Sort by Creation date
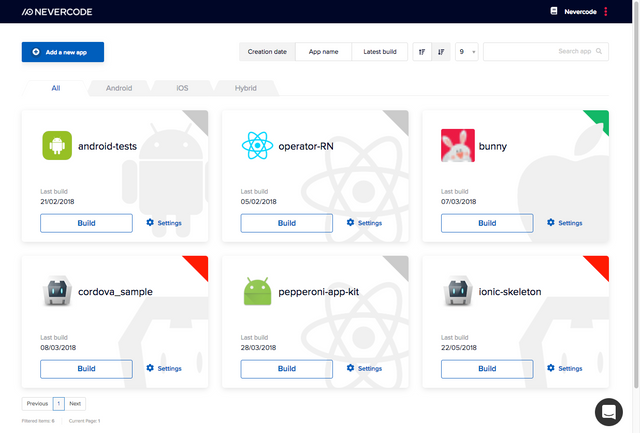Viewport: 640px width, 433px height. (267, 52)
